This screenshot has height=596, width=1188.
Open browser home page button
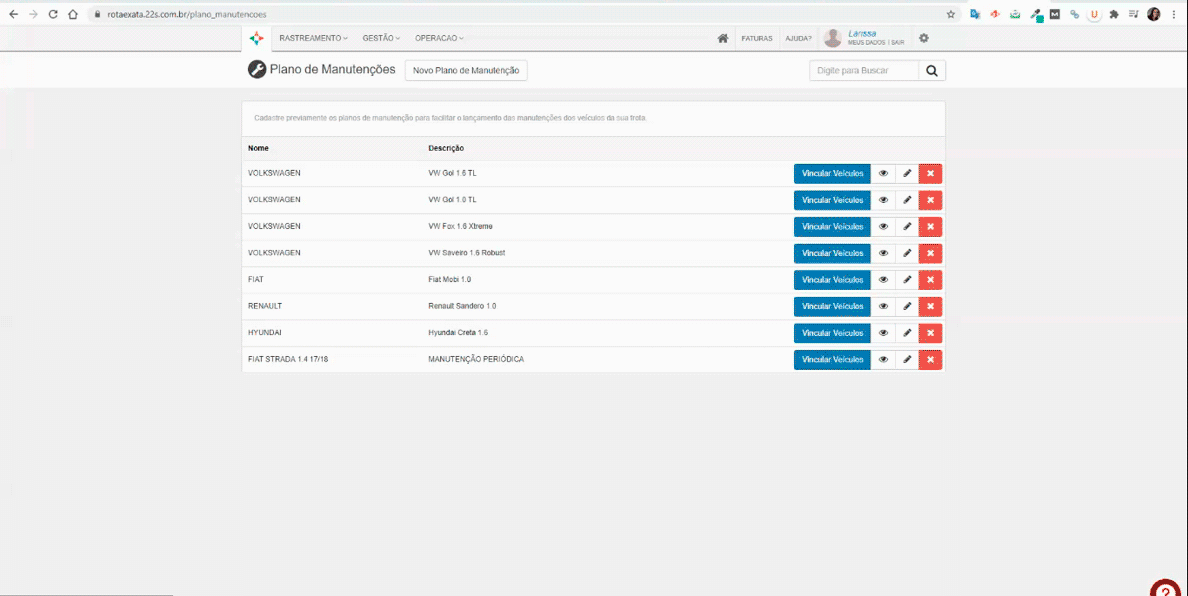73,14
